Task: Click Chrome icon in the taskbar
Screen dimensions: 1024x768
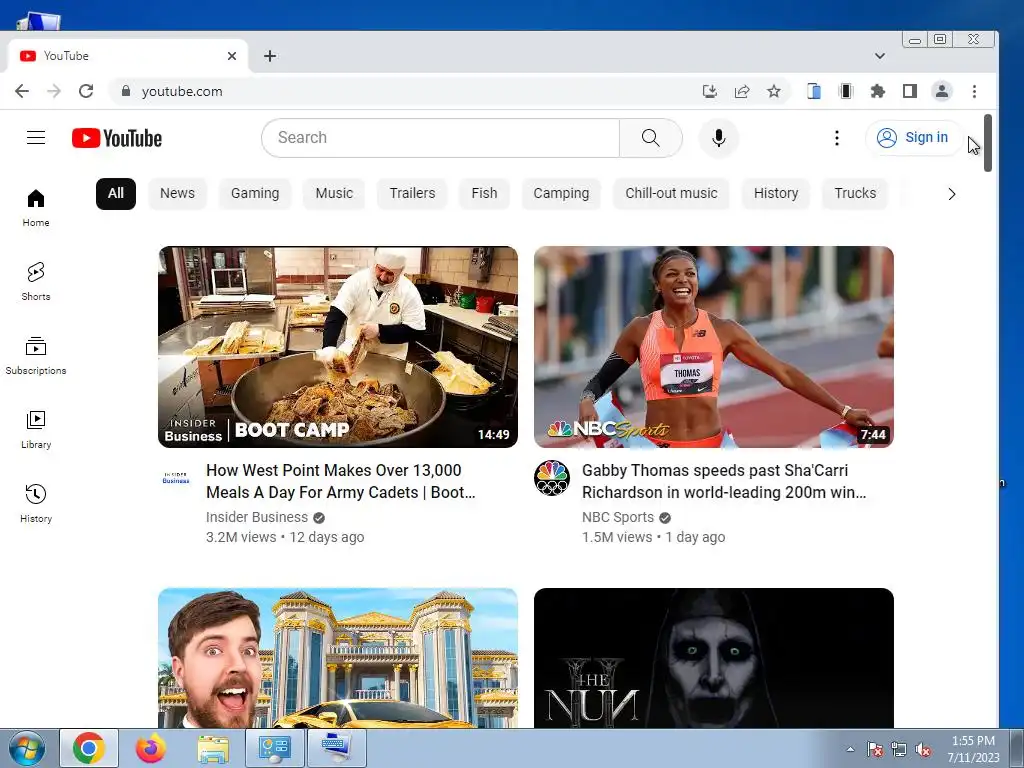Action: (89, 748)
